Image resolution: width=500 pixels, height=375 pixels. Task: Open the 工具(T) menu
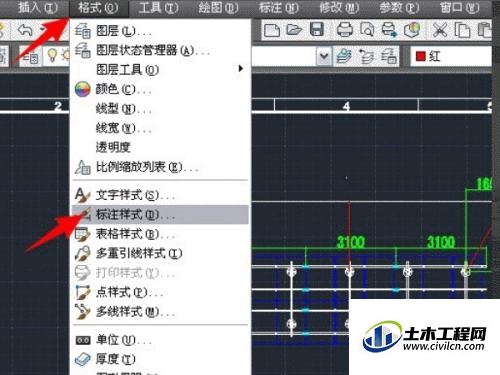click(158, 7)
